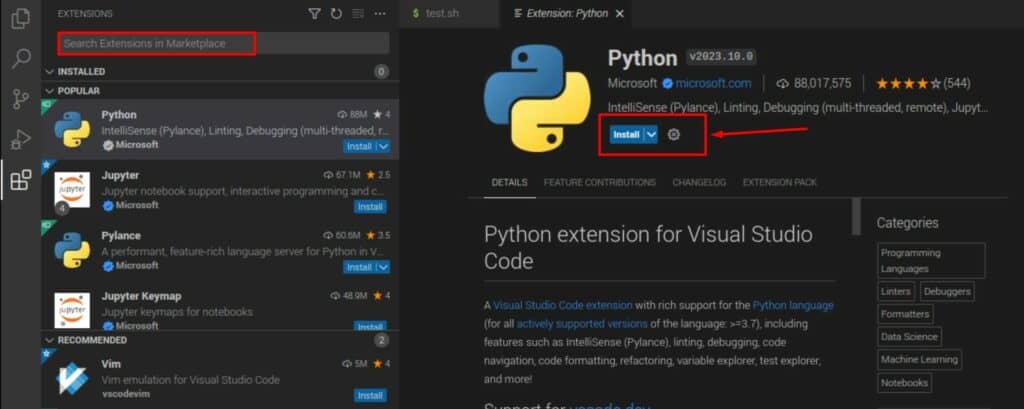Screen dimensions: 1024x409
Task: Open the actively supported versions link
Action: coord(582,323)
